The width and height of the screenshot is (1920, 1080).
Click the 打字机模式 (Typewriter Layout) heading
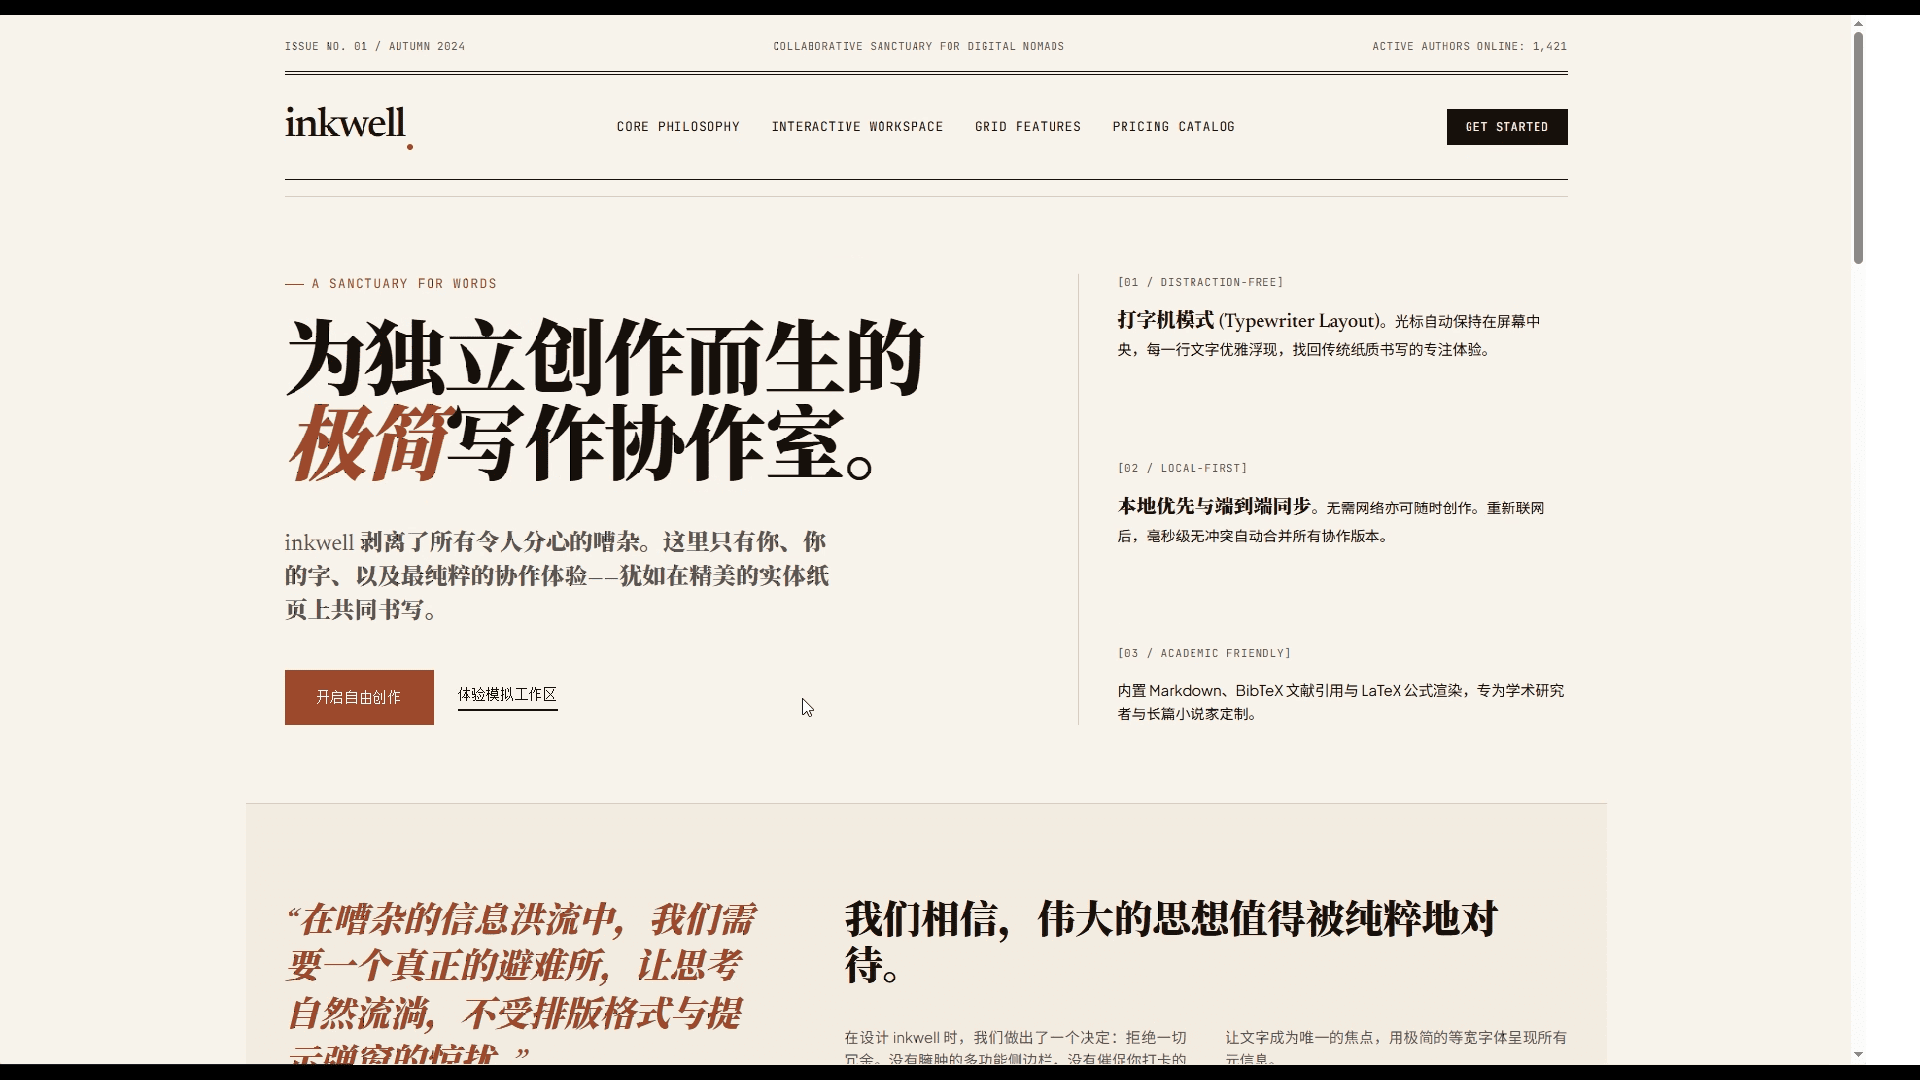(1251, 321)
